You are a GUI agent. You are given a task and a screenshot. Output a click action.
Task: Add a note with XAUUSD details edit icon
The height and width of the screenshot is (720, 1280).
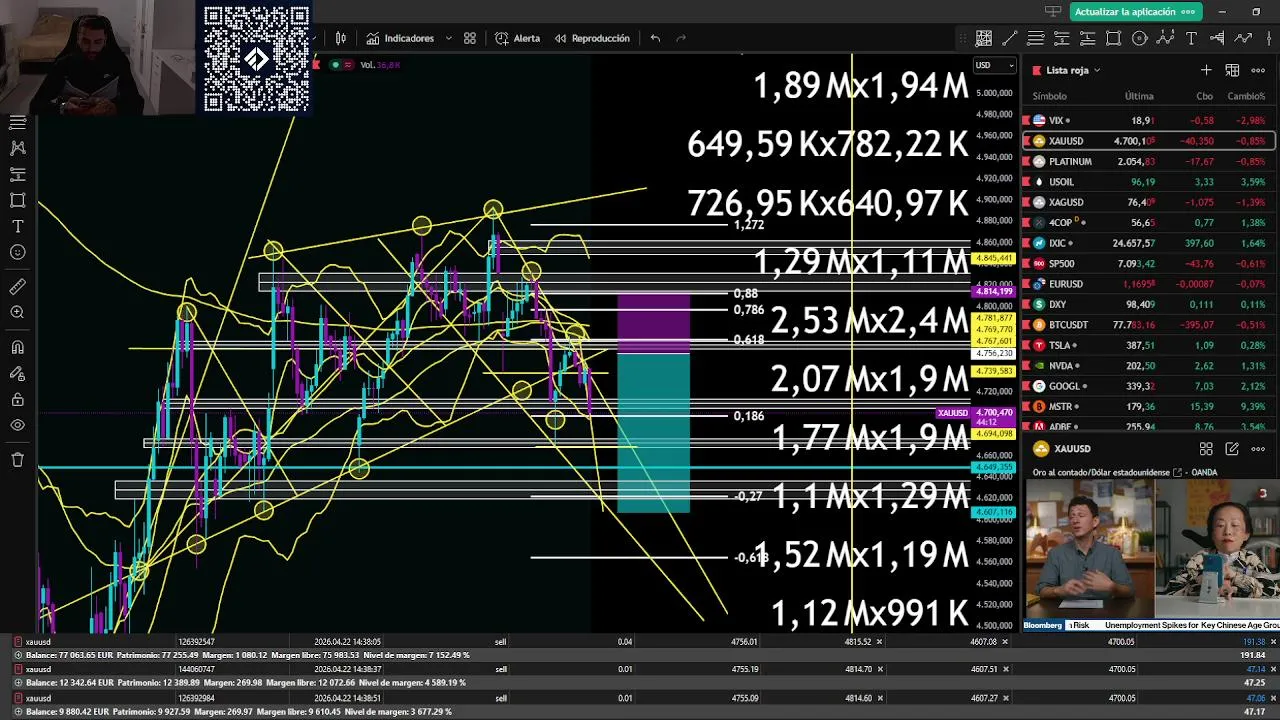click(x=1232, y=449)
